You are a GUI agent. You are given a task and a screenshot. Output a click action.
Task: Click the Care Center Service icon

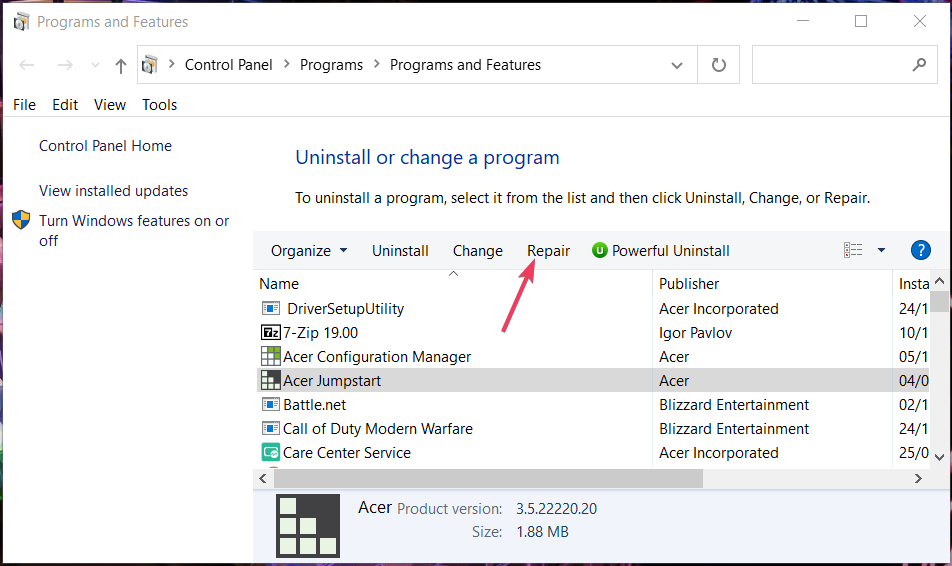coord(271,452)
